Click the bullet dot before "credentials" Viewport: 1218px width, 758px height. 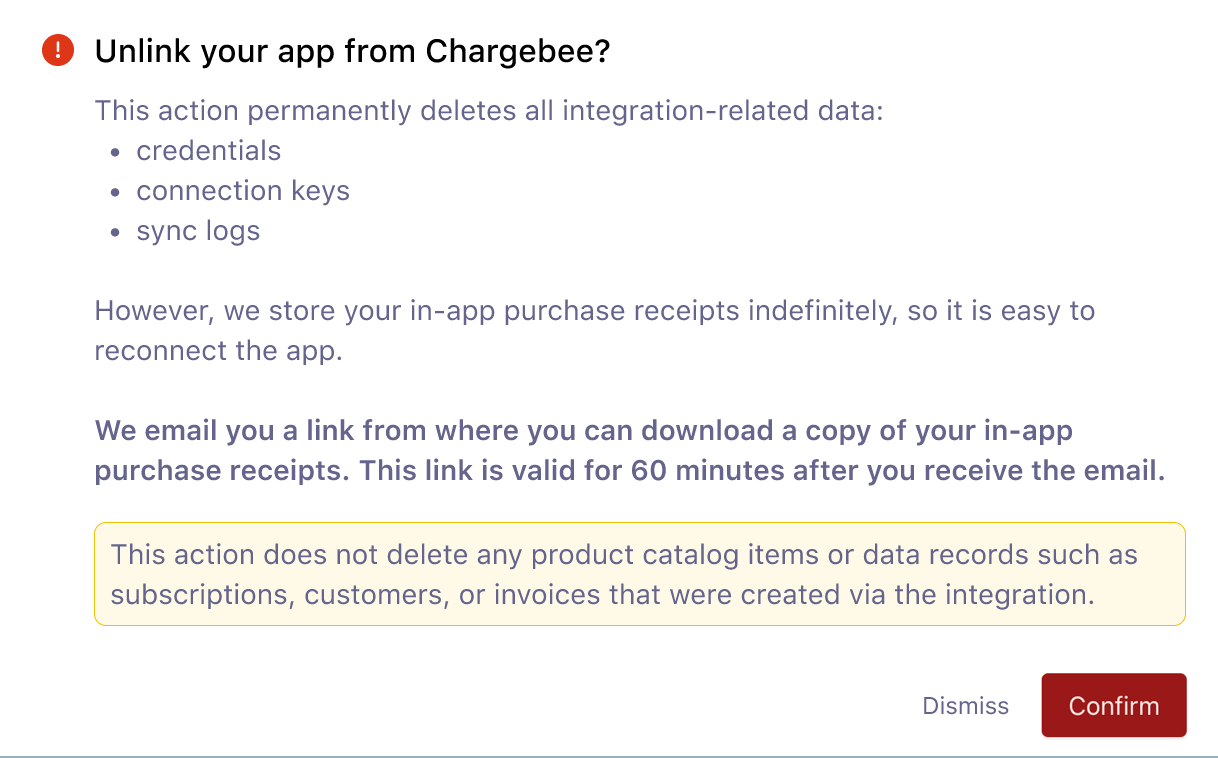click(x=115, y=152)
